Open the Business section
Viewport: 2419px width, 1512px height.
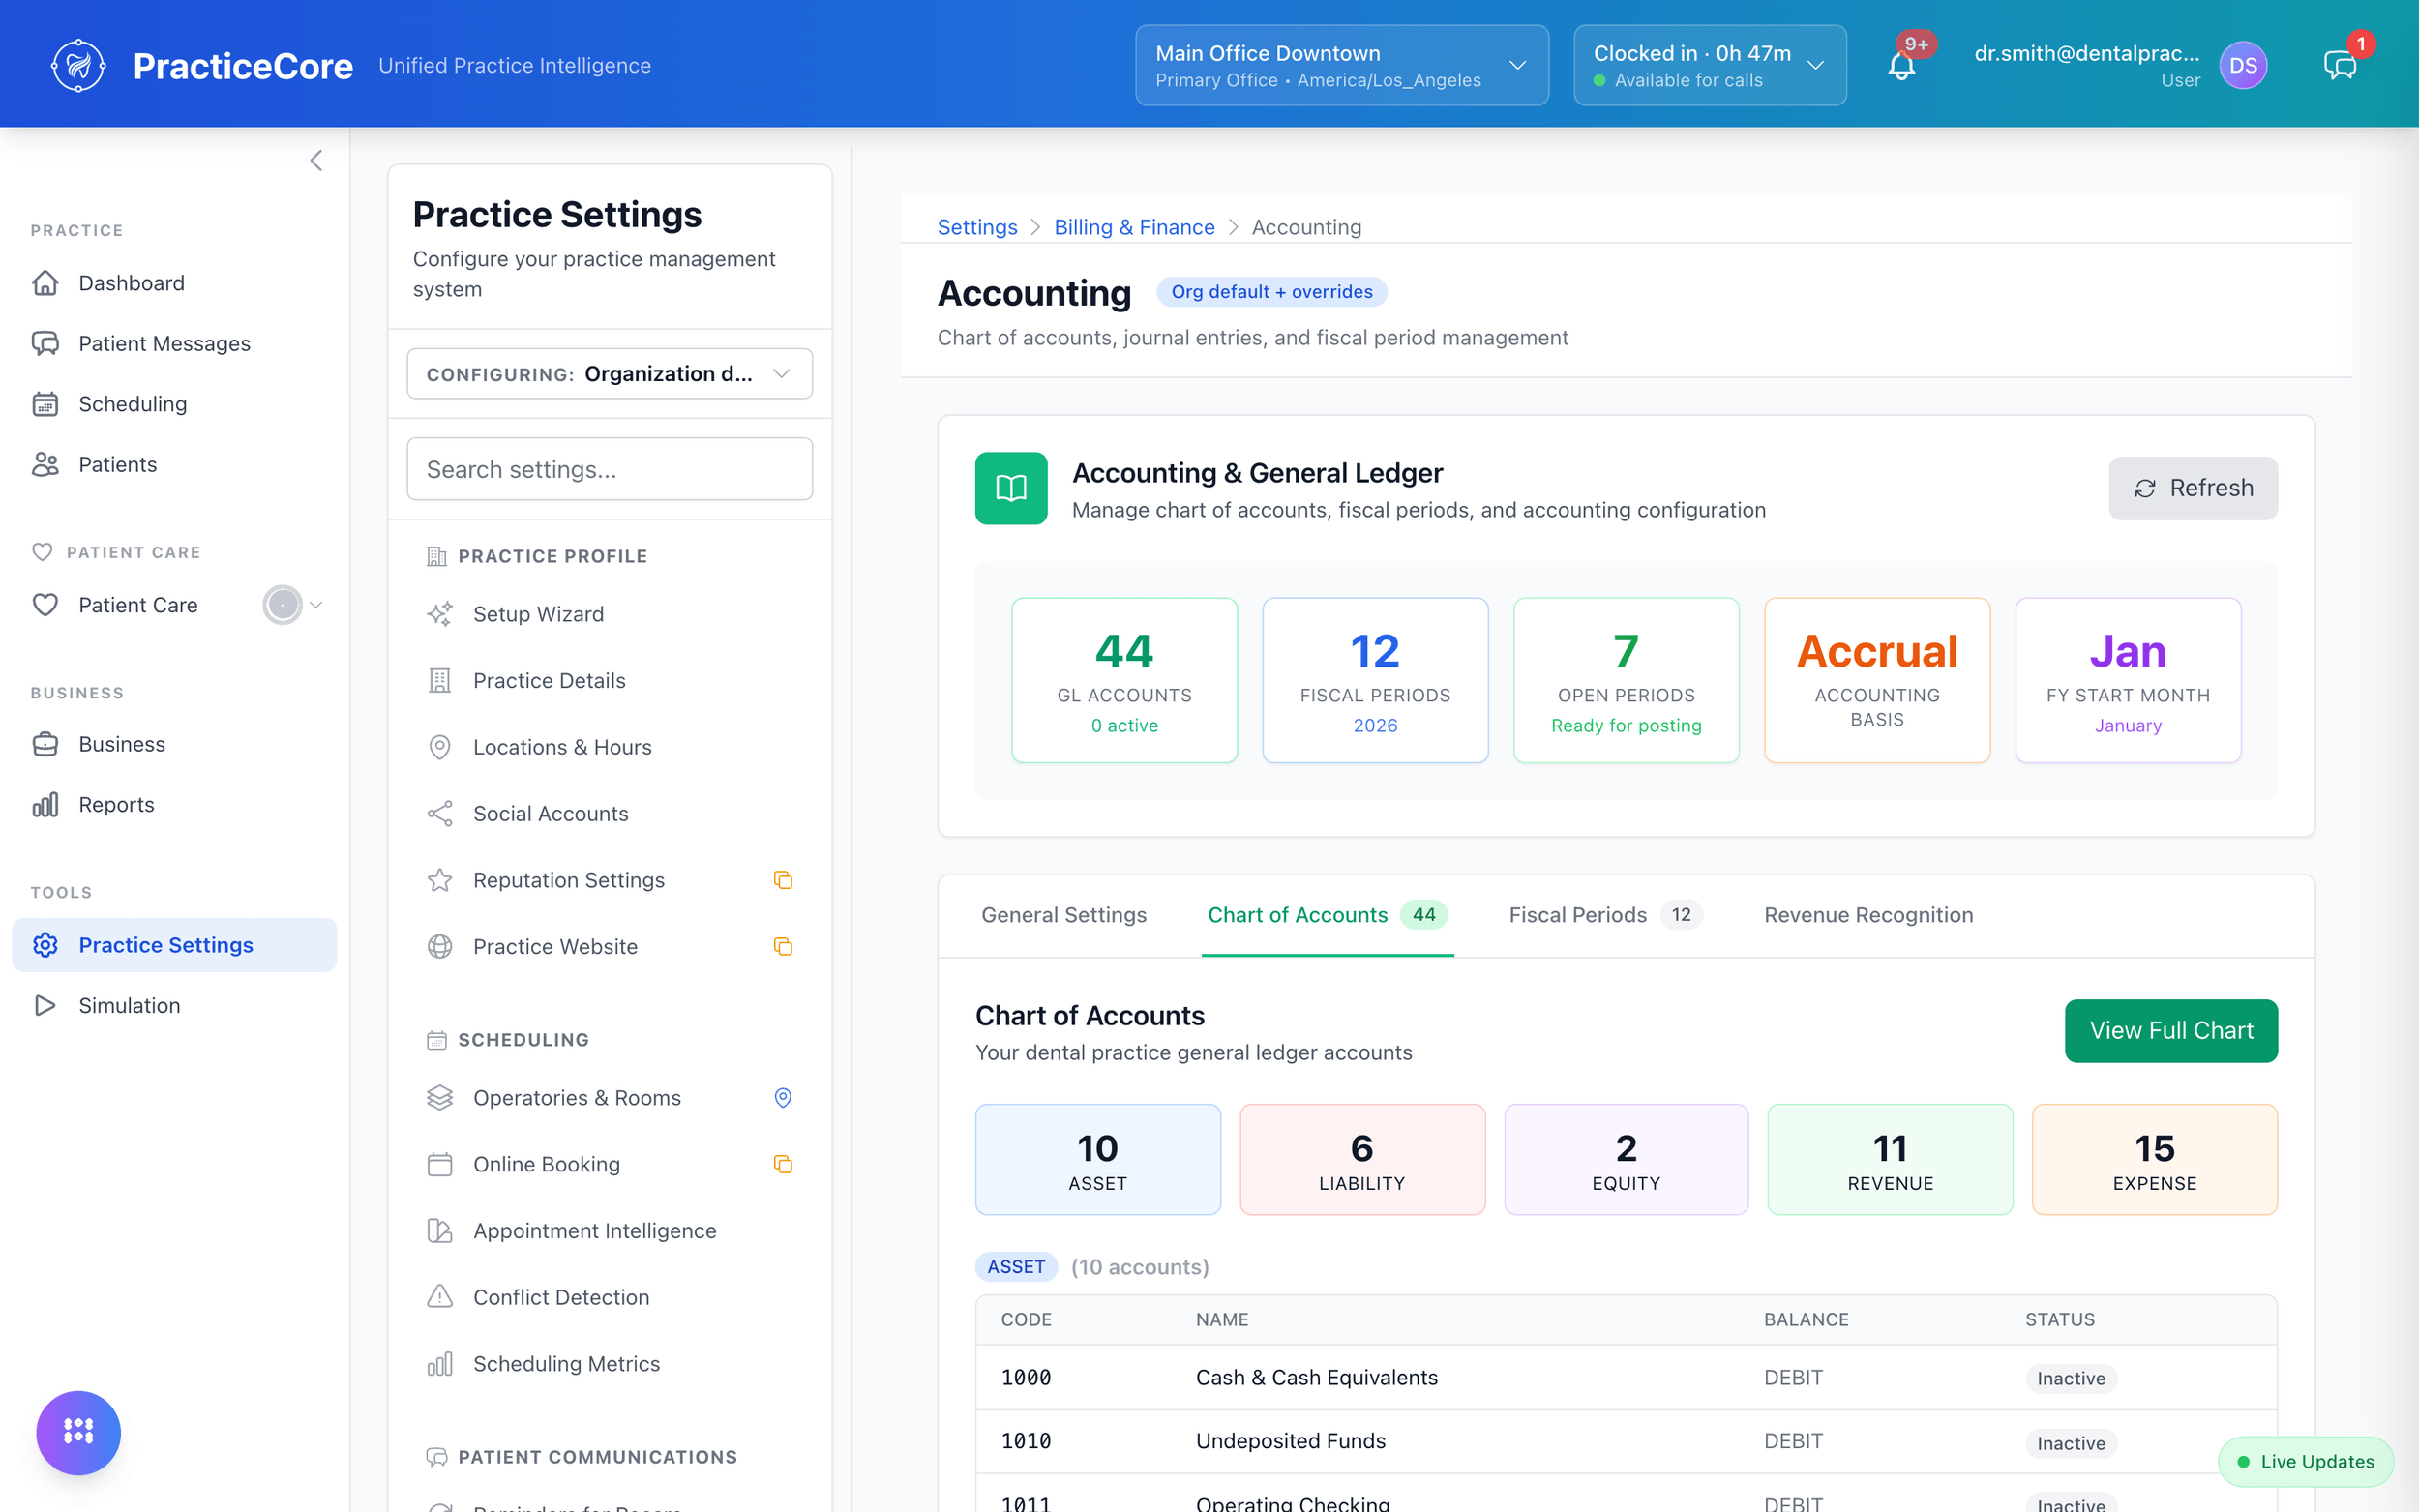coord(175,744)
